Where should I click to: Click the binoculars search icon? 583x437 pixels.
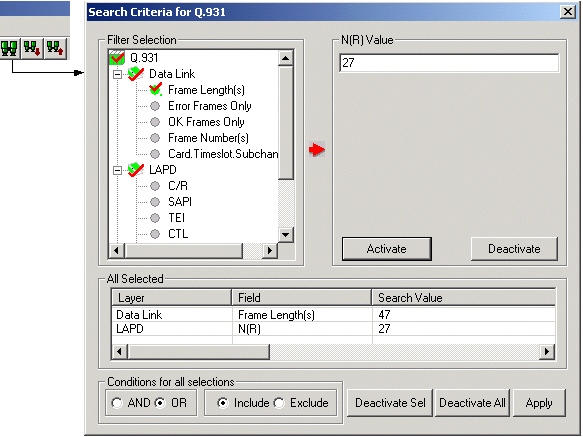(9, 48)
